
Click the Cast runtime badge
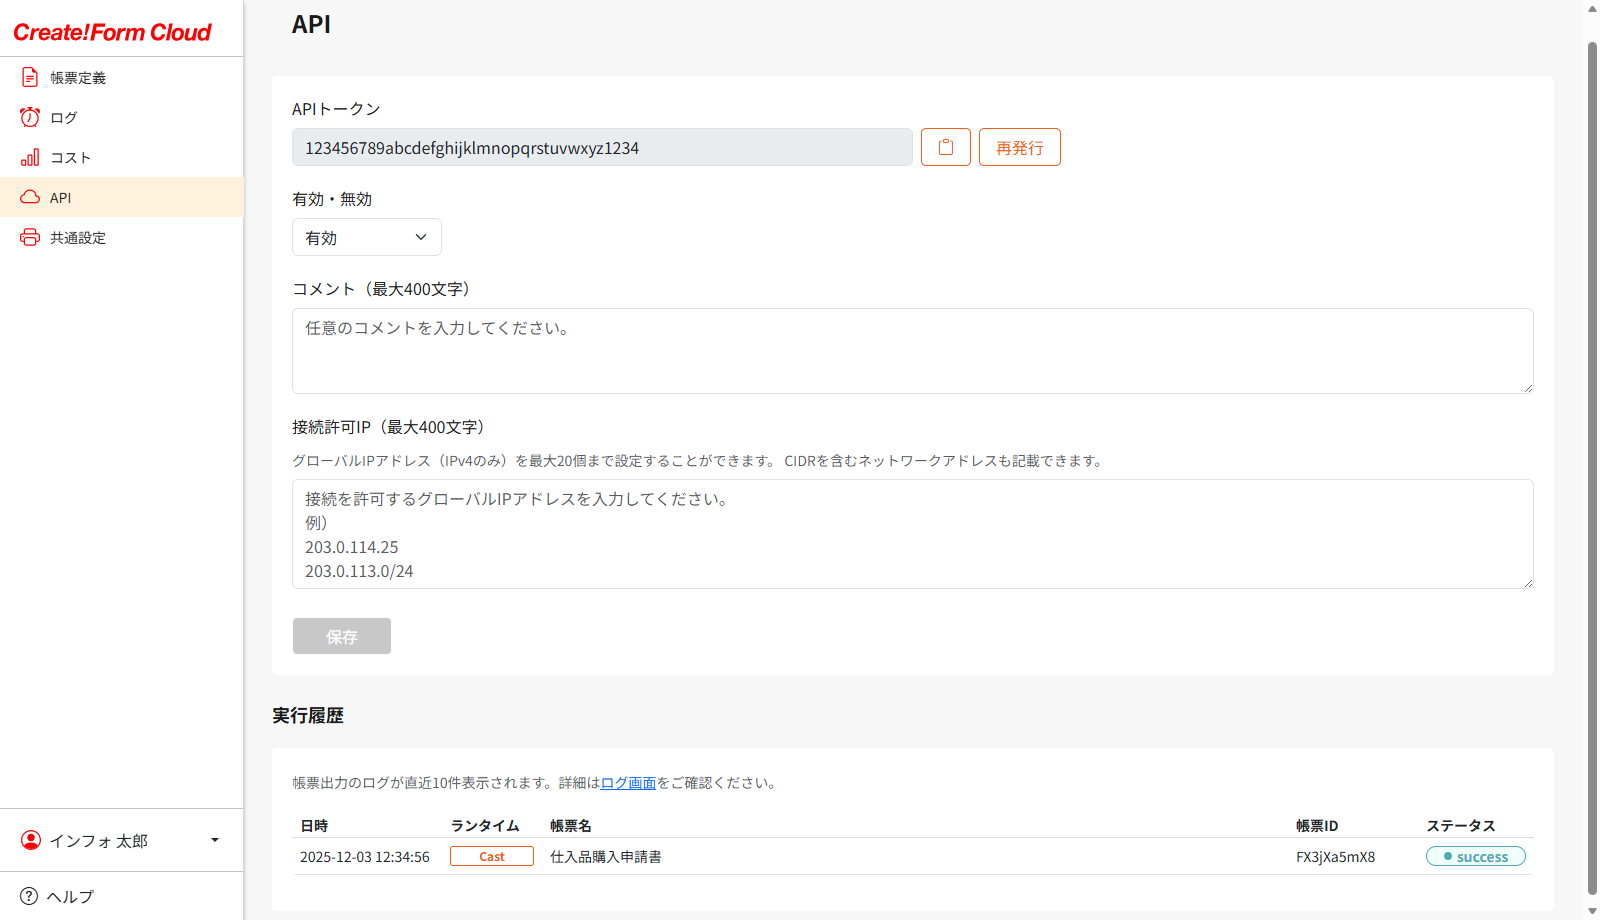point(491,856)
